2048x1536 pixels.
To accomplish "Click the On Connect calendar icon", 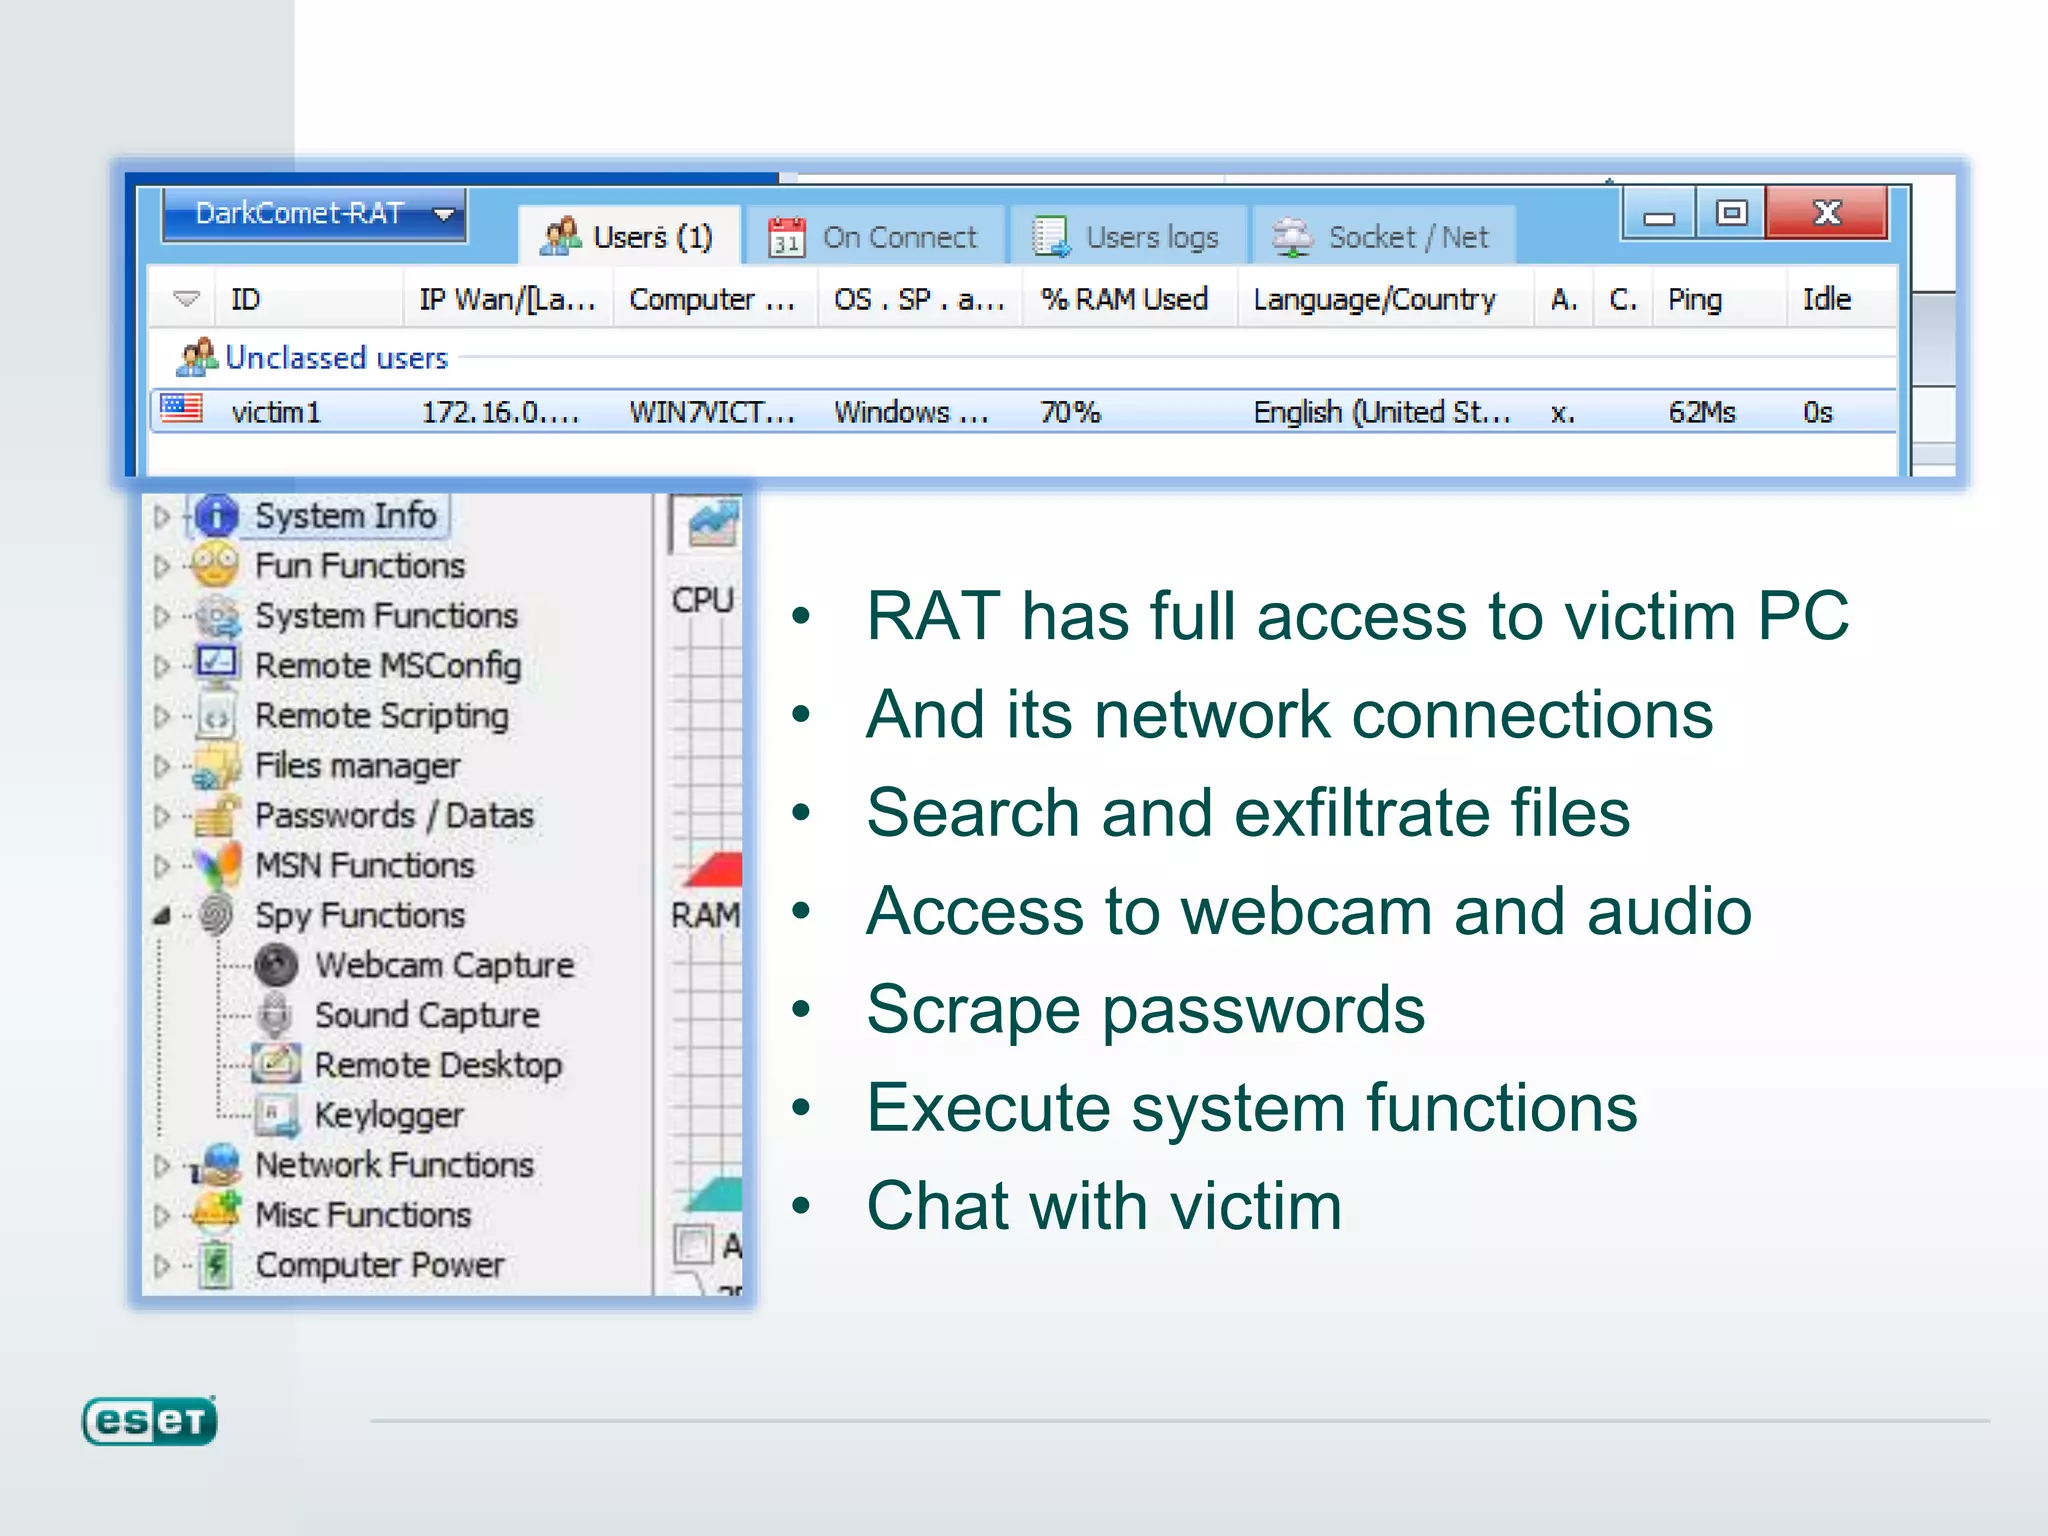I will (x=787, y=237).
